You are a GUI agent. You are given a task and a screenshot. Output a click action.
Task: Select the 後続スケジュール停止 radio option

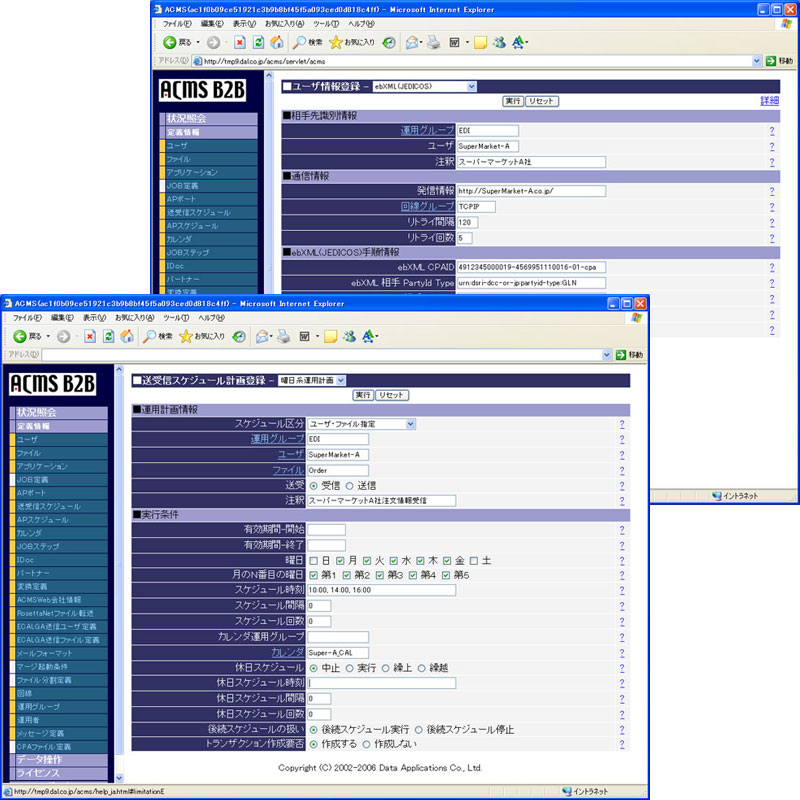[419, 730]
